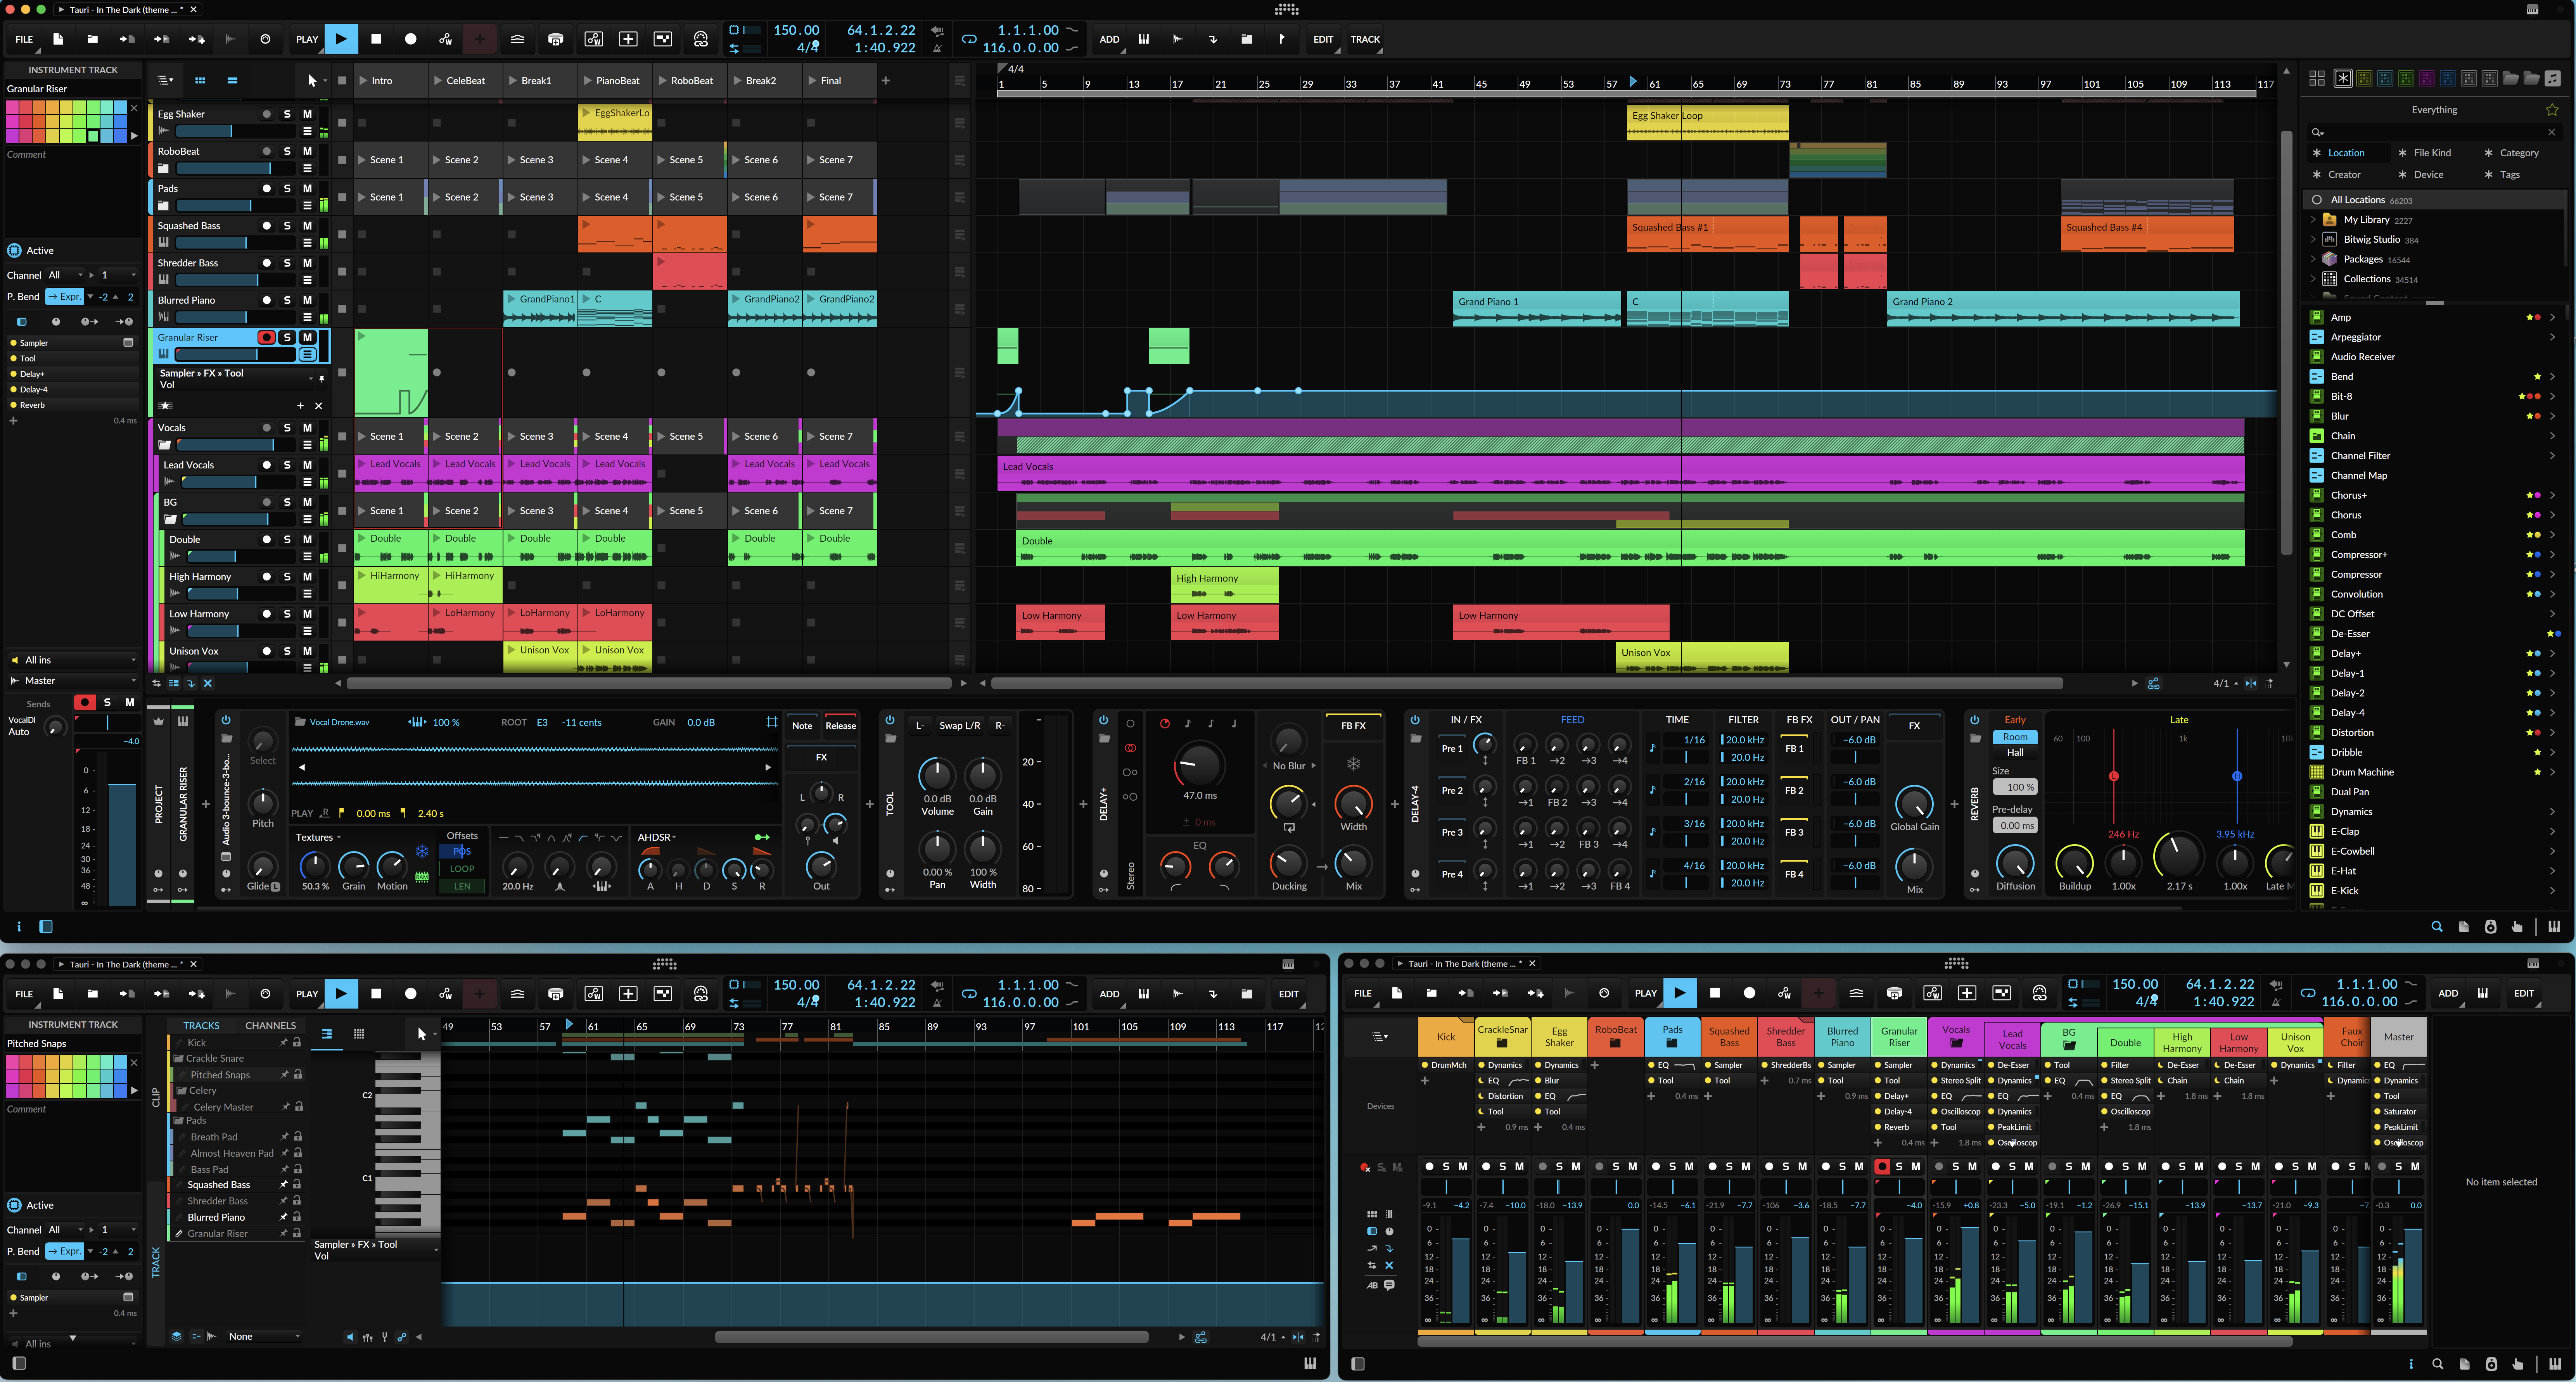Click the magnifier search icon in browser search field
The width and height of the screenshot is (2576, 1382).
(x=2317, y=132)
